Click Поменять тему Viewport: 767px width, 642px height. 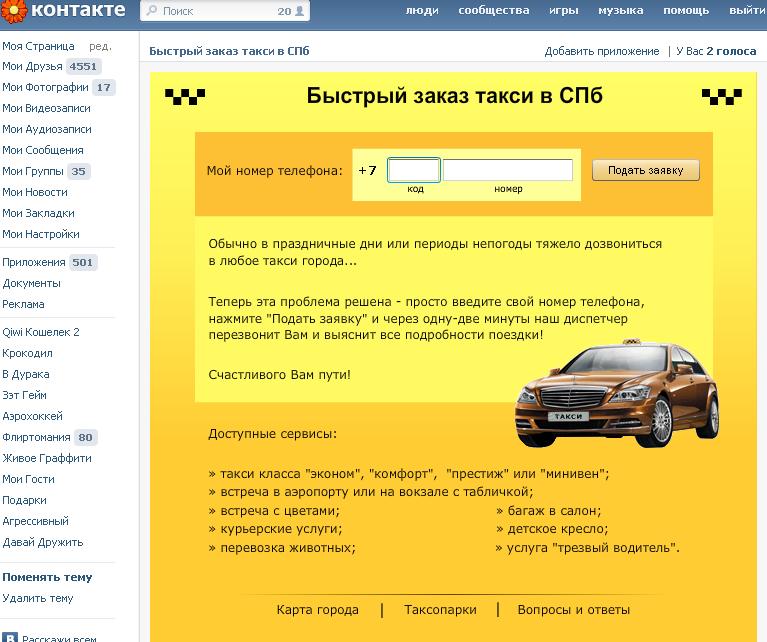47,577
